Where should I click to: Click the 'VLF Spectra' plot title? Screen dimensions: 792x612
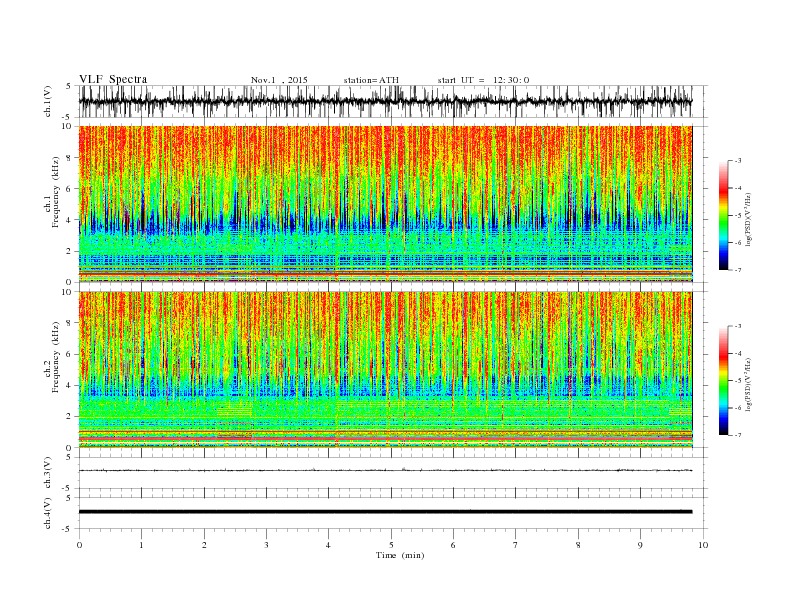pos(113,79)
